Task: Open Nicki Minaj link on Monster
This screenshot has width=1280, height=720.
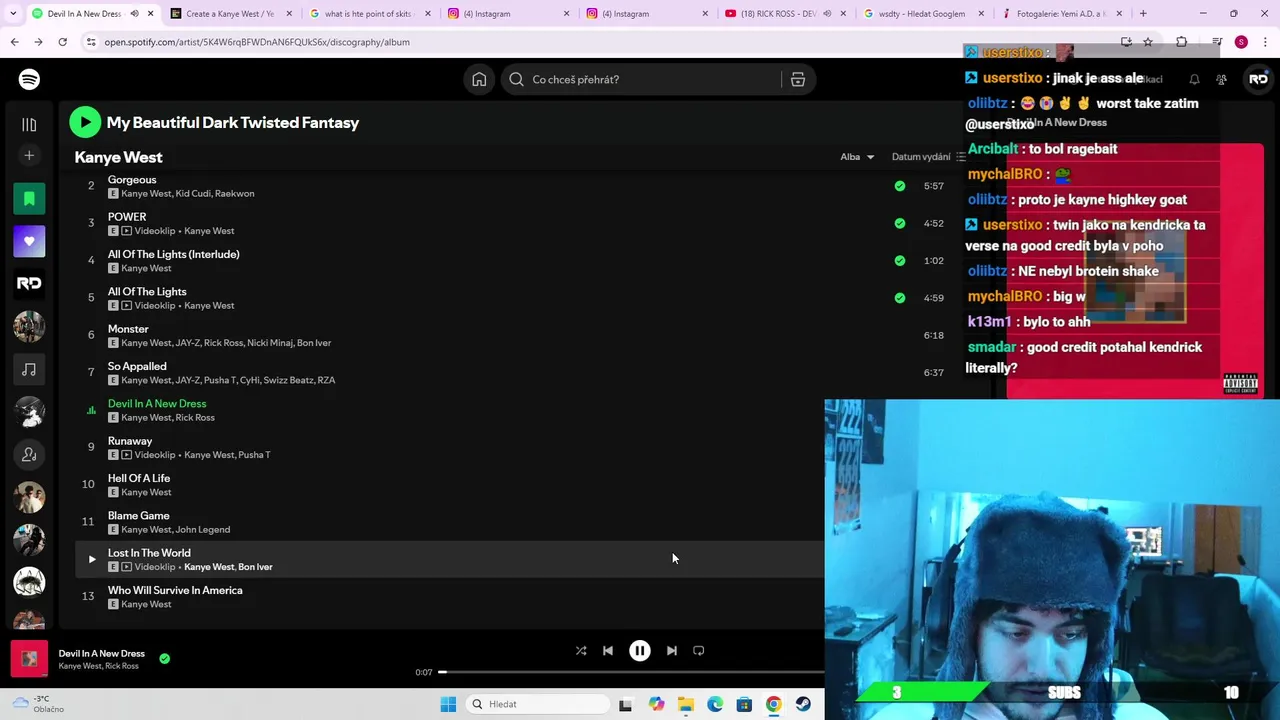Action: [x=270, y=343]
